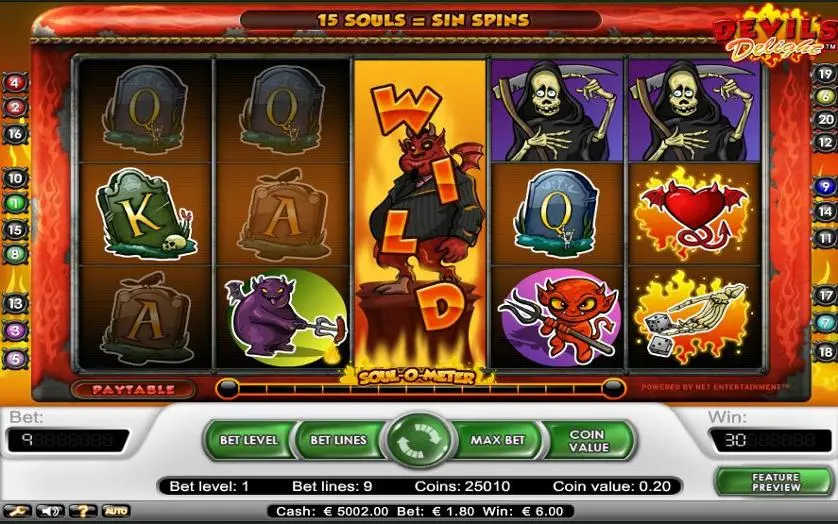Select payline number 18 indicator
838x524 pixels.
[825, 352]
